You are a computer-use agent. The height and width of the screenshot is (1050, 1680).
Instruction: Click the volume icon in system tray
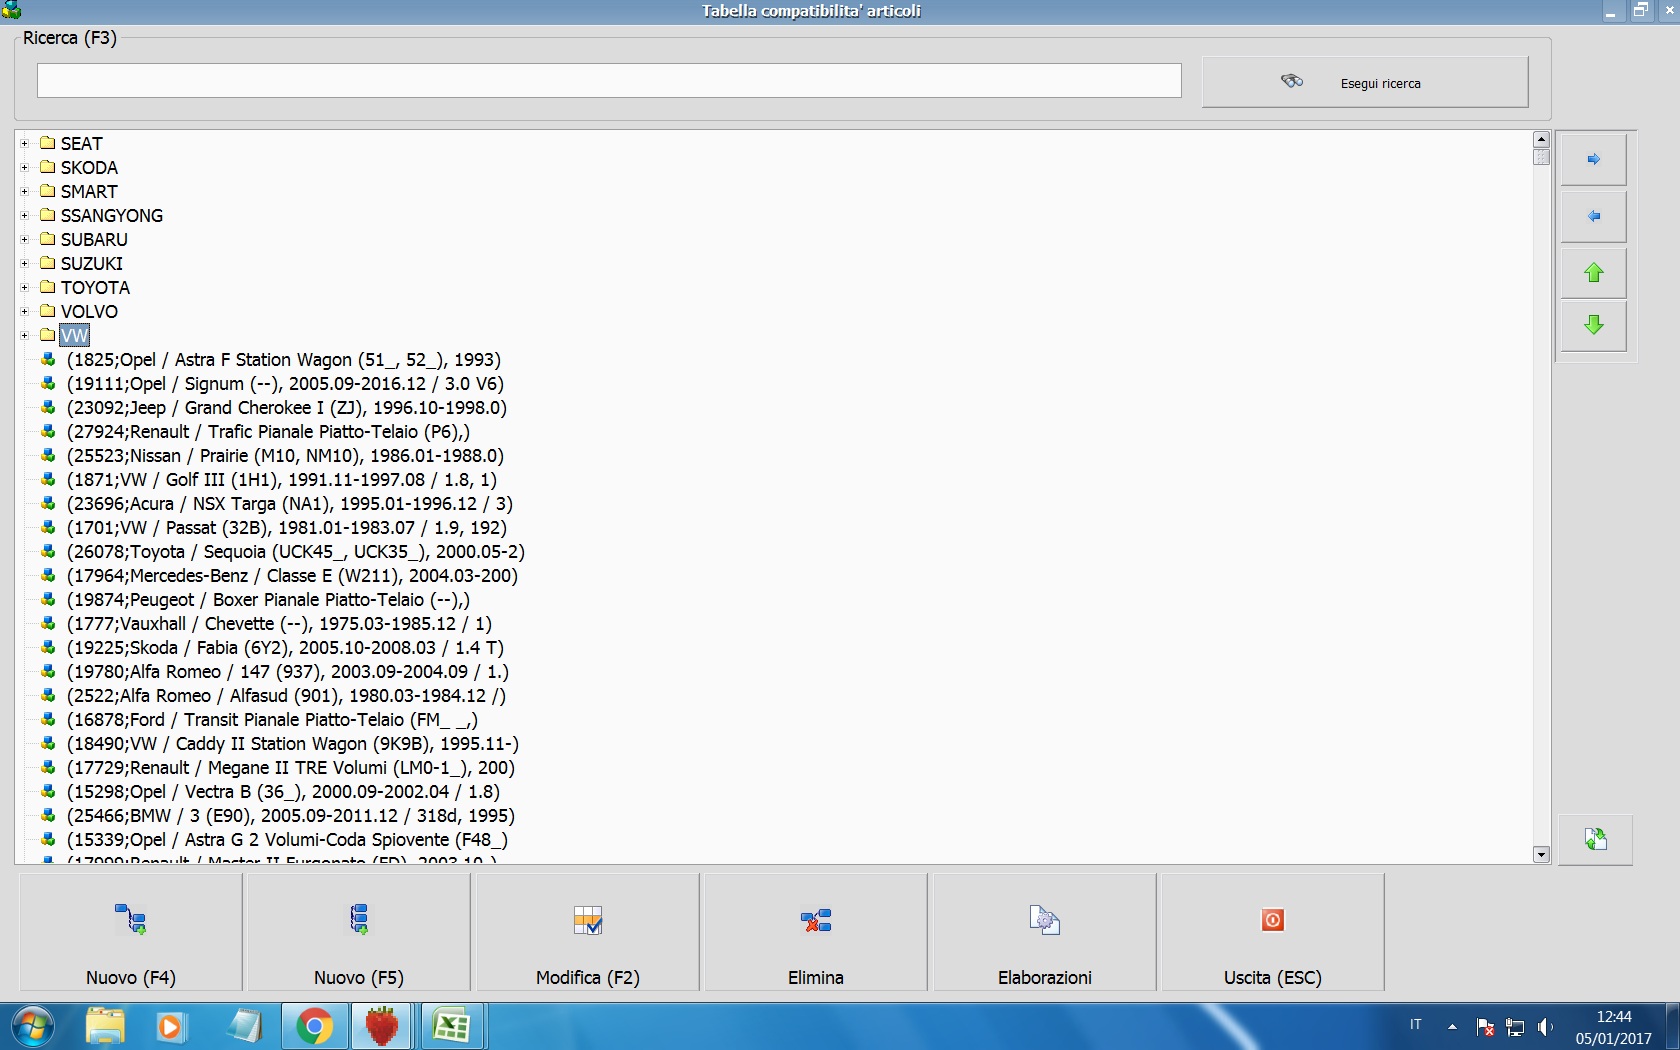(x=1545, y=1027)
